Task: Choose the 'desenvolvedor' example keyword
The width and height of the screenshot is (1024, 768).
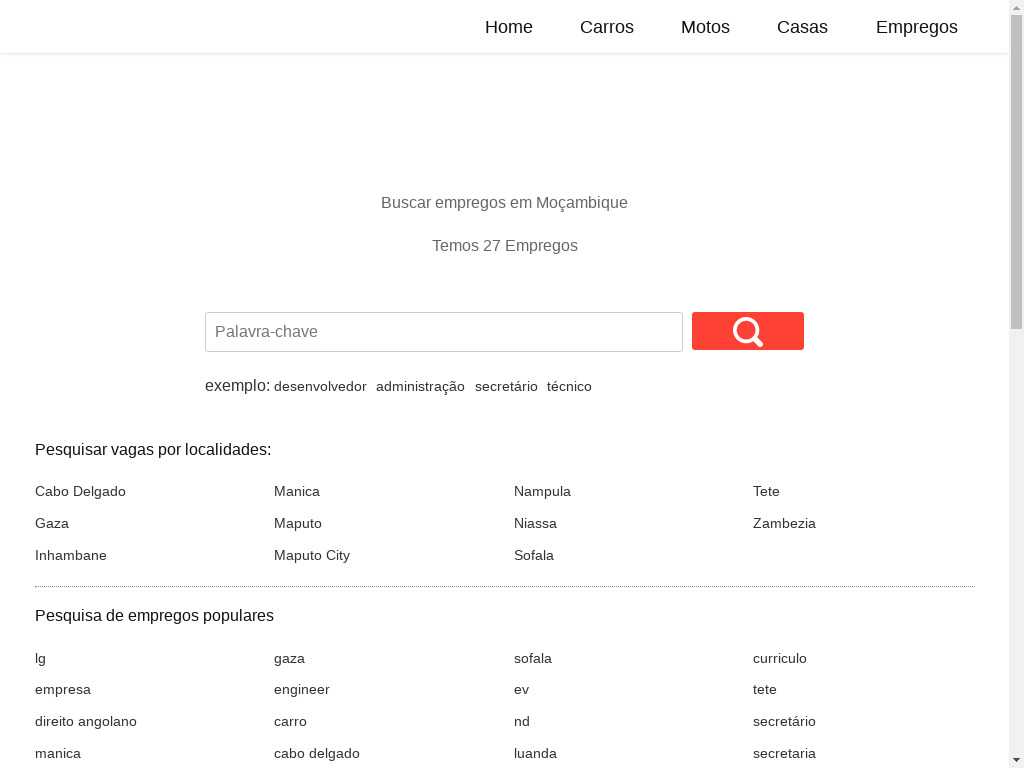Action: pos(320,387)
